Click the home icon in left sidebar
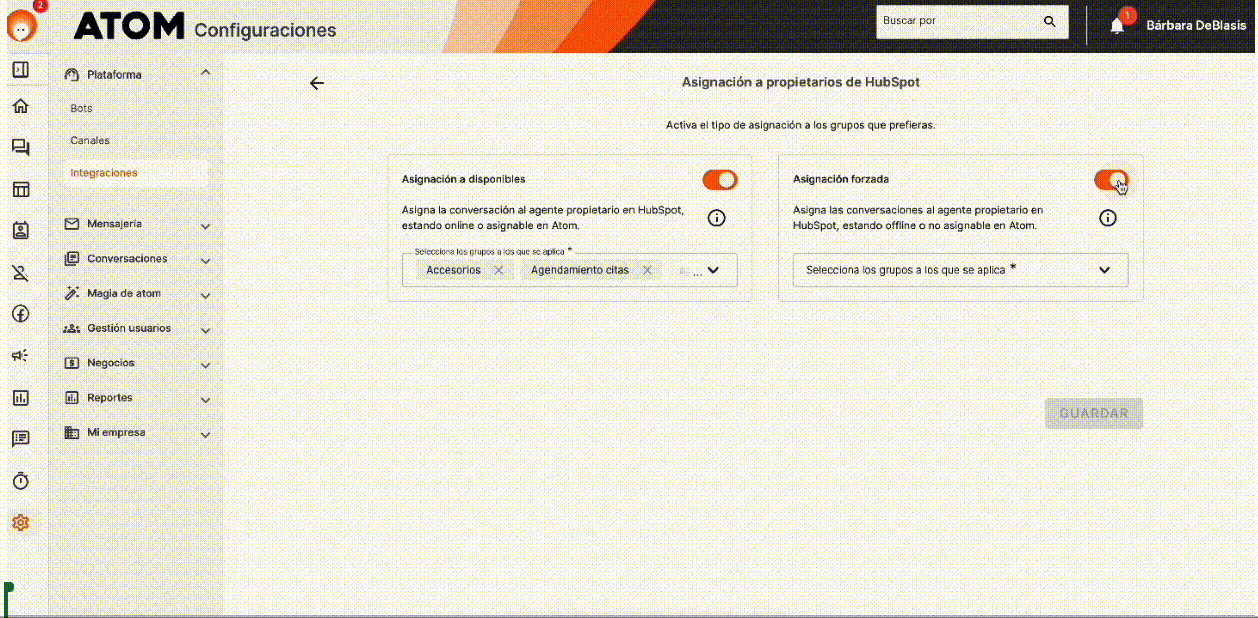 coord(20,107)
